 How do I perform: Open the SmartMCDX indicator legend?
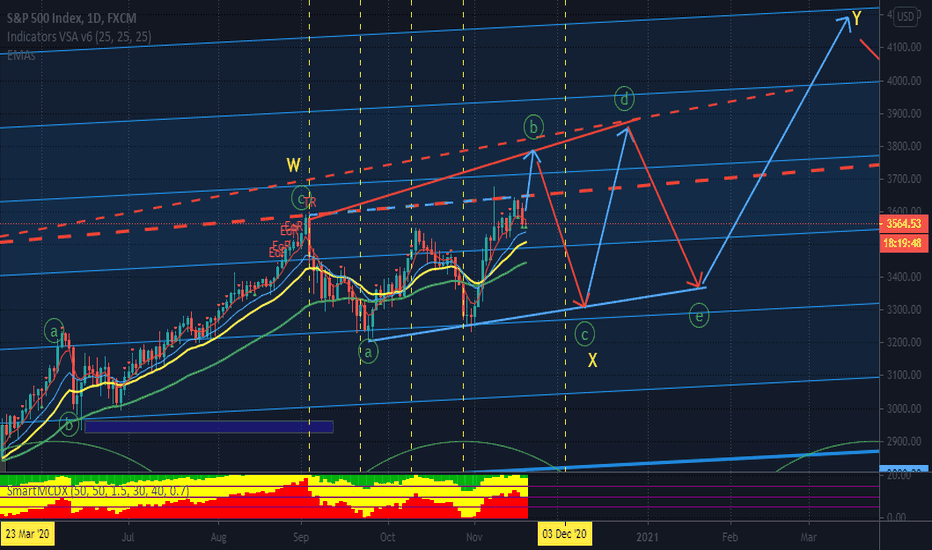tap(98, 491)
